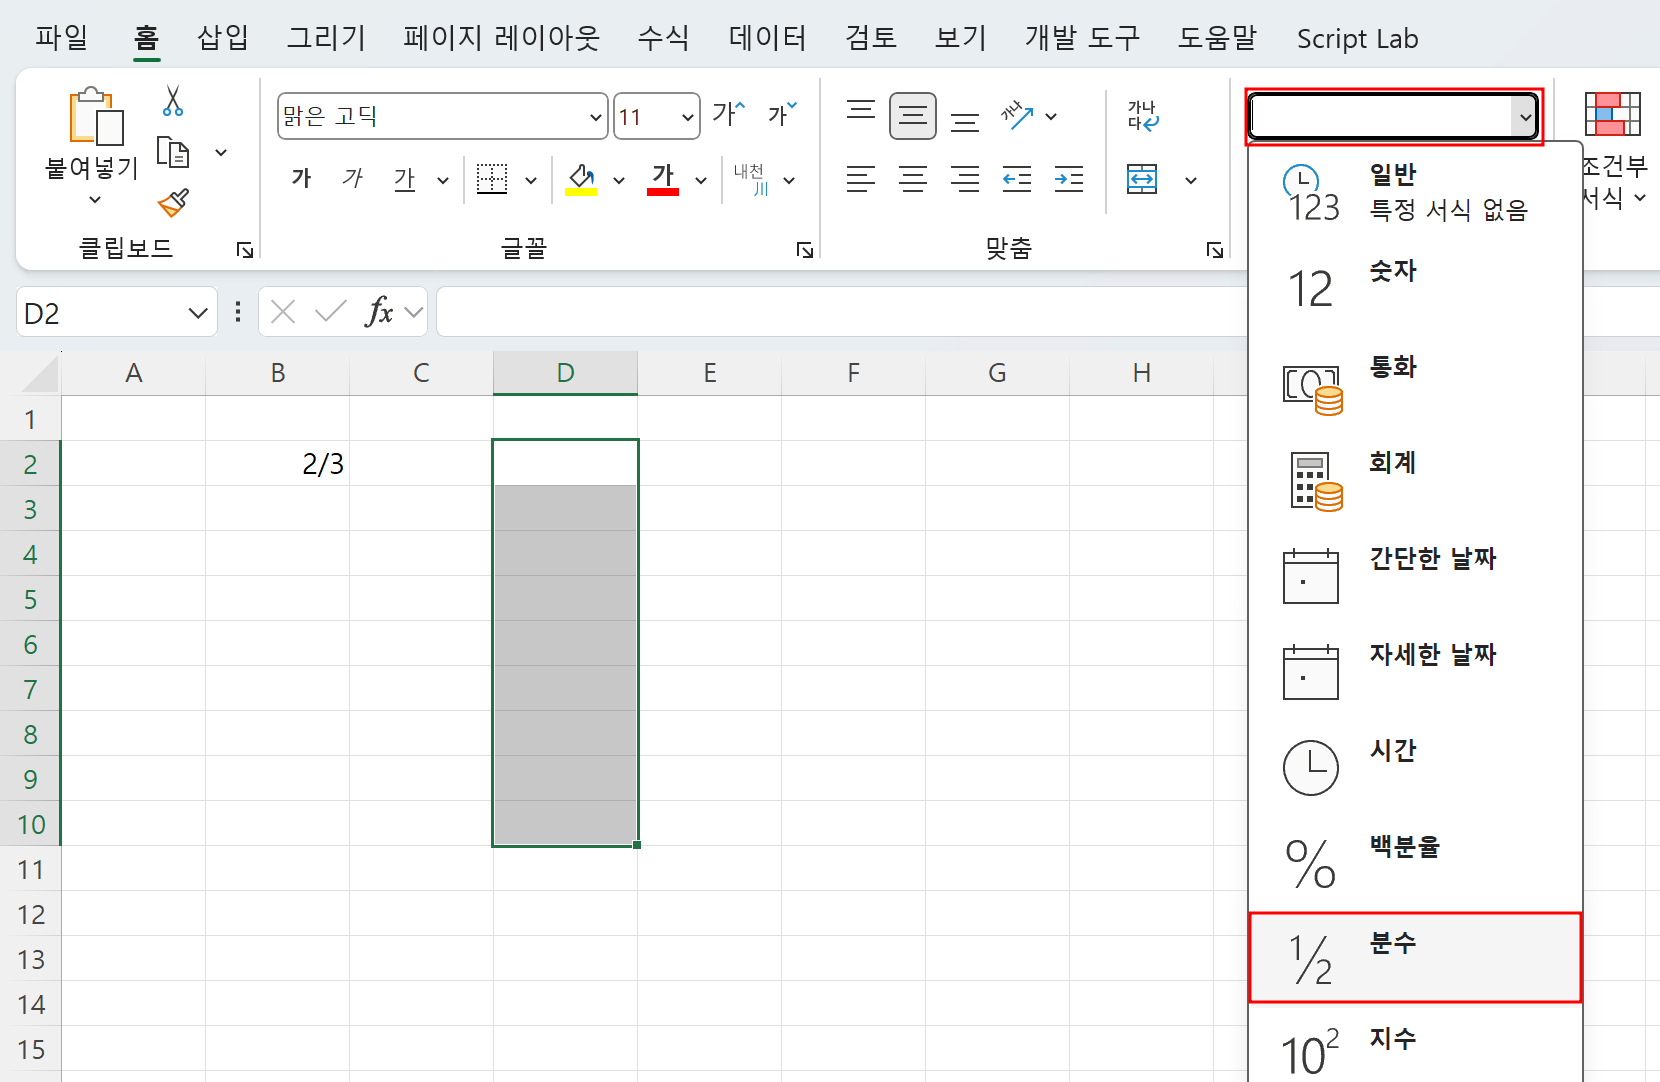Screen dimensions: 1660x1082
Task: Enable center horizontal alignment
Action: click(x=913, y=179)
